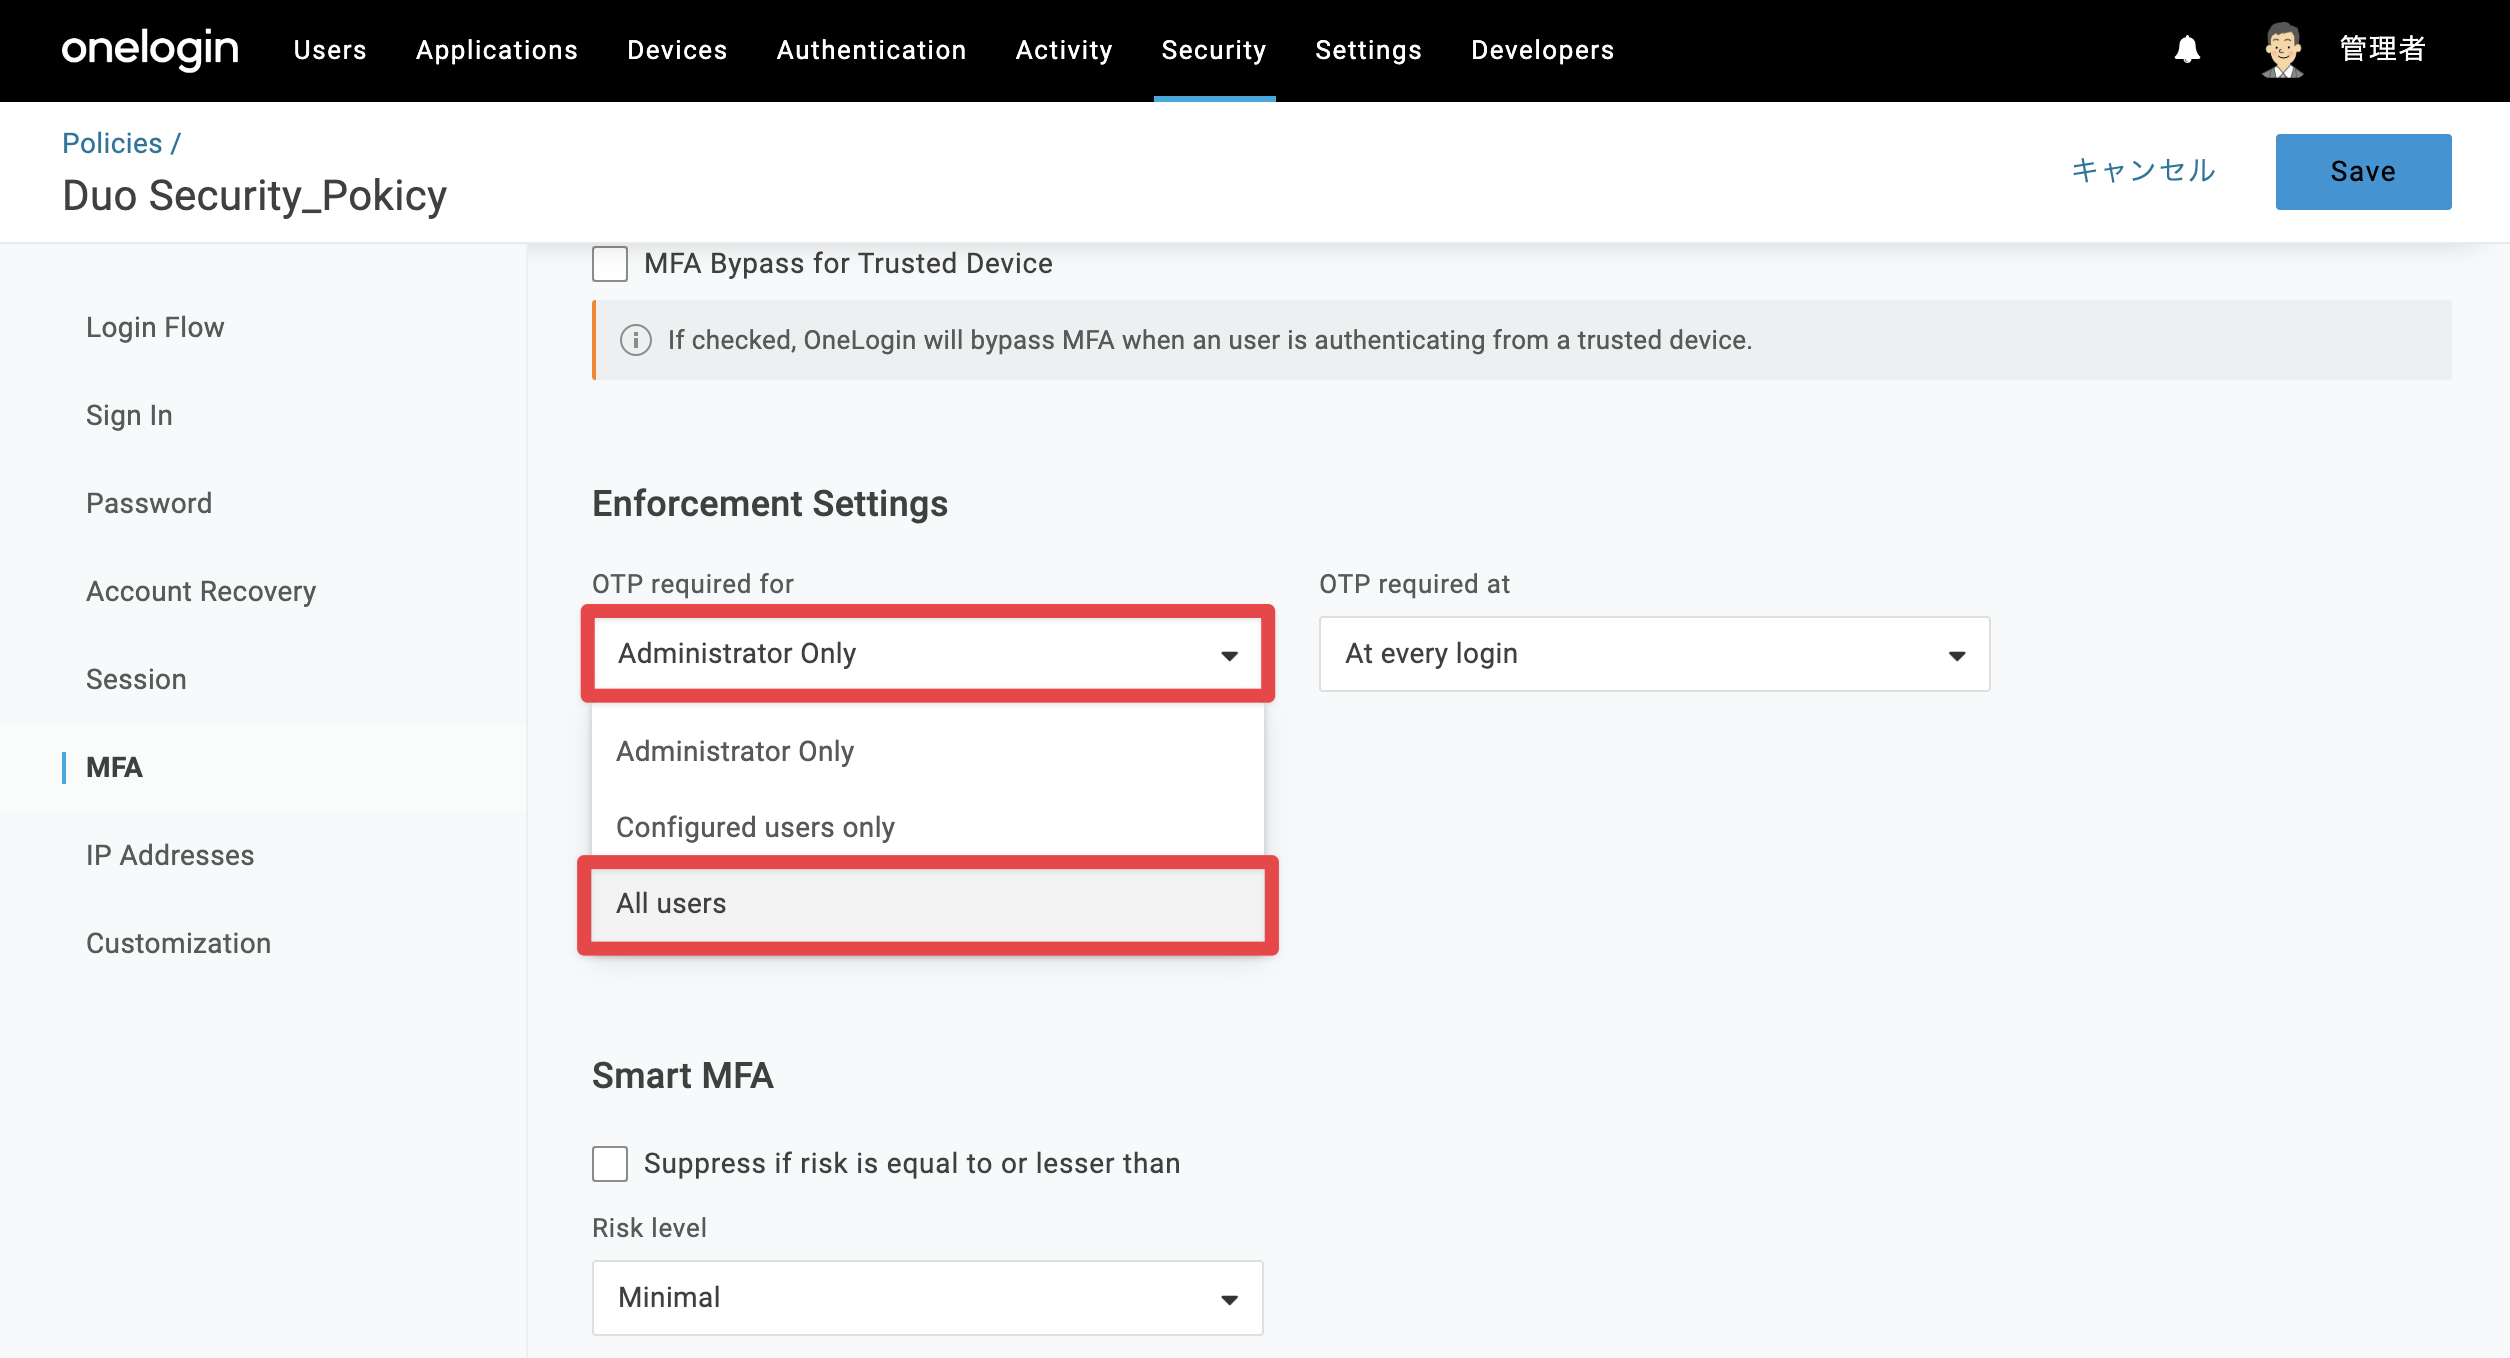This screenshot has width=2510, height=1358.
Task: Open the Settings menu
Action: tap(1368, 50)
